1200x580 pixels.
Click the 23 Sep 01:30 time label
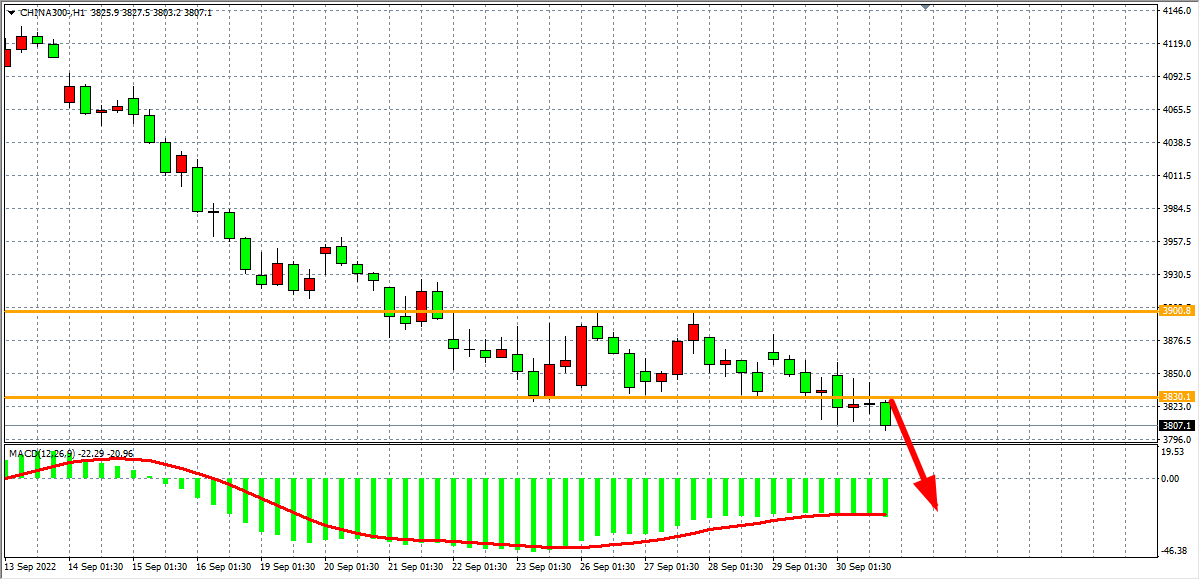(542, 567)
